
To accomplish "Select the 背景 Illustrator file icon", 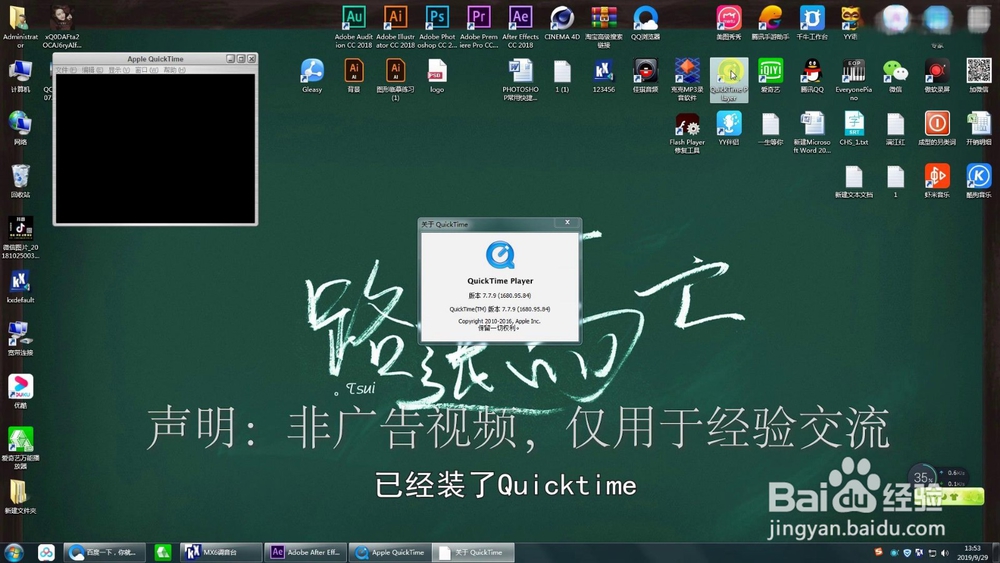I will 354,76.
